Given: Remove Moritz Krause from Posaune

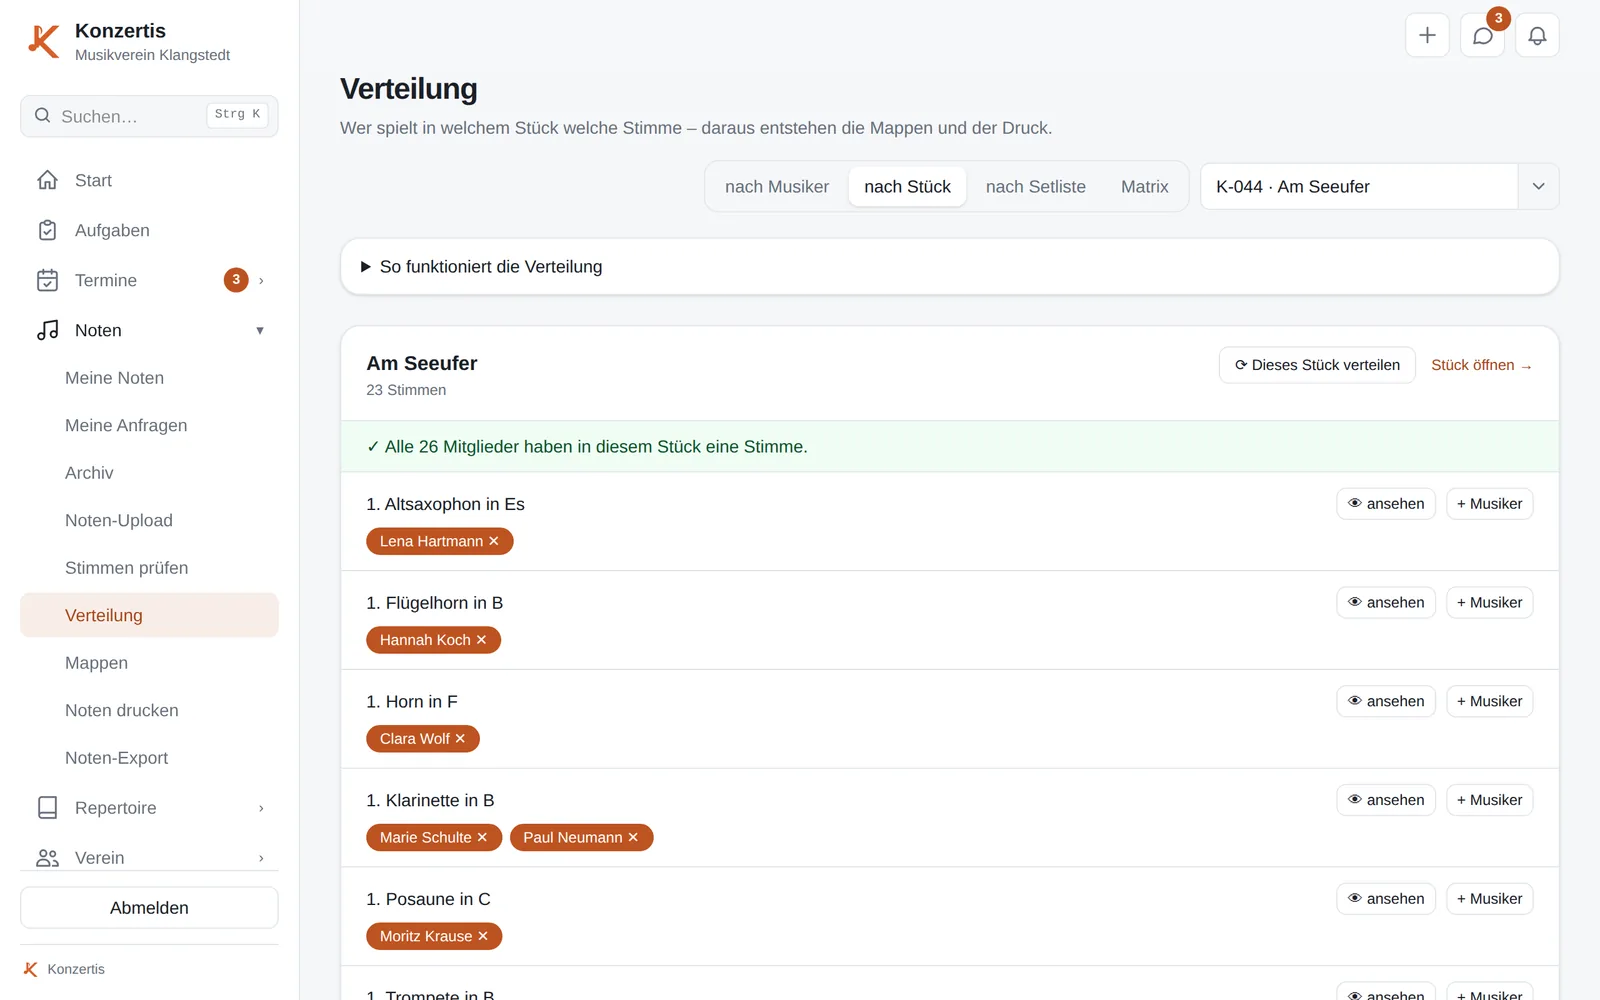Looking at the screenshot, I should [483, 937].
